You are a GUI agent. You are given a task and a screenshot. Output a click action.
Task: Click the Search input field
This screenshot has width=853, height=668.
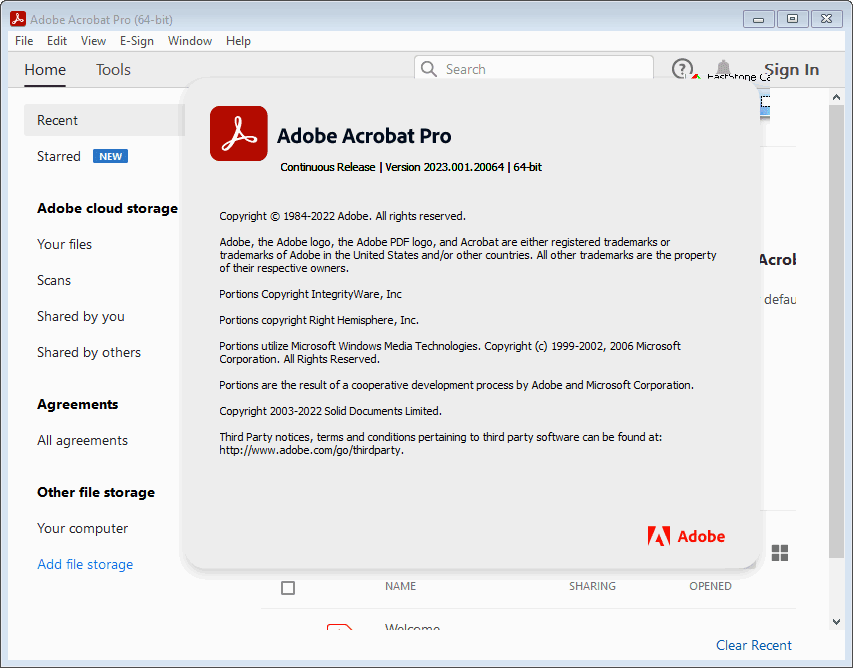534,69
